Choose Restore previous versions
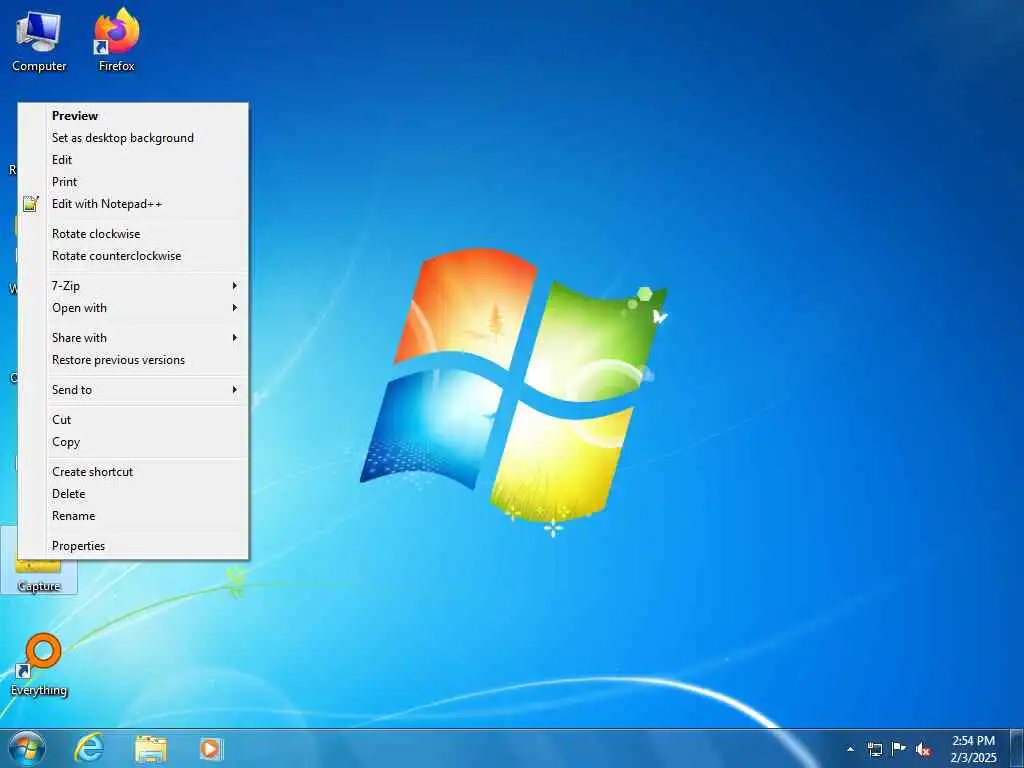The width and height of the screenshot is (1024, 768). 133,360
